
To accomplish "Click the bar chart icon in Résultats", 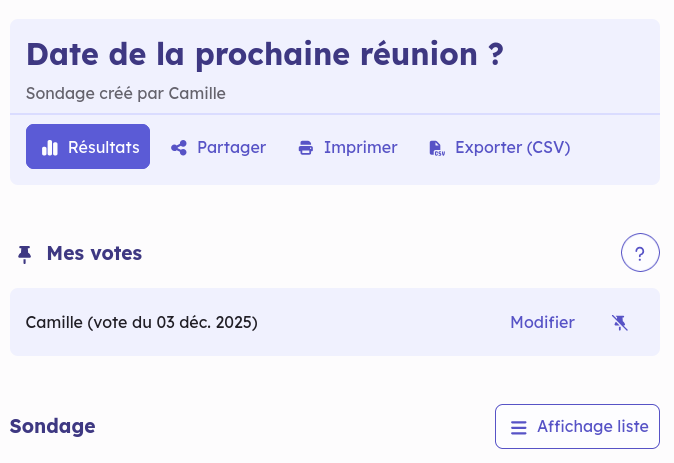I will [50, 147].
